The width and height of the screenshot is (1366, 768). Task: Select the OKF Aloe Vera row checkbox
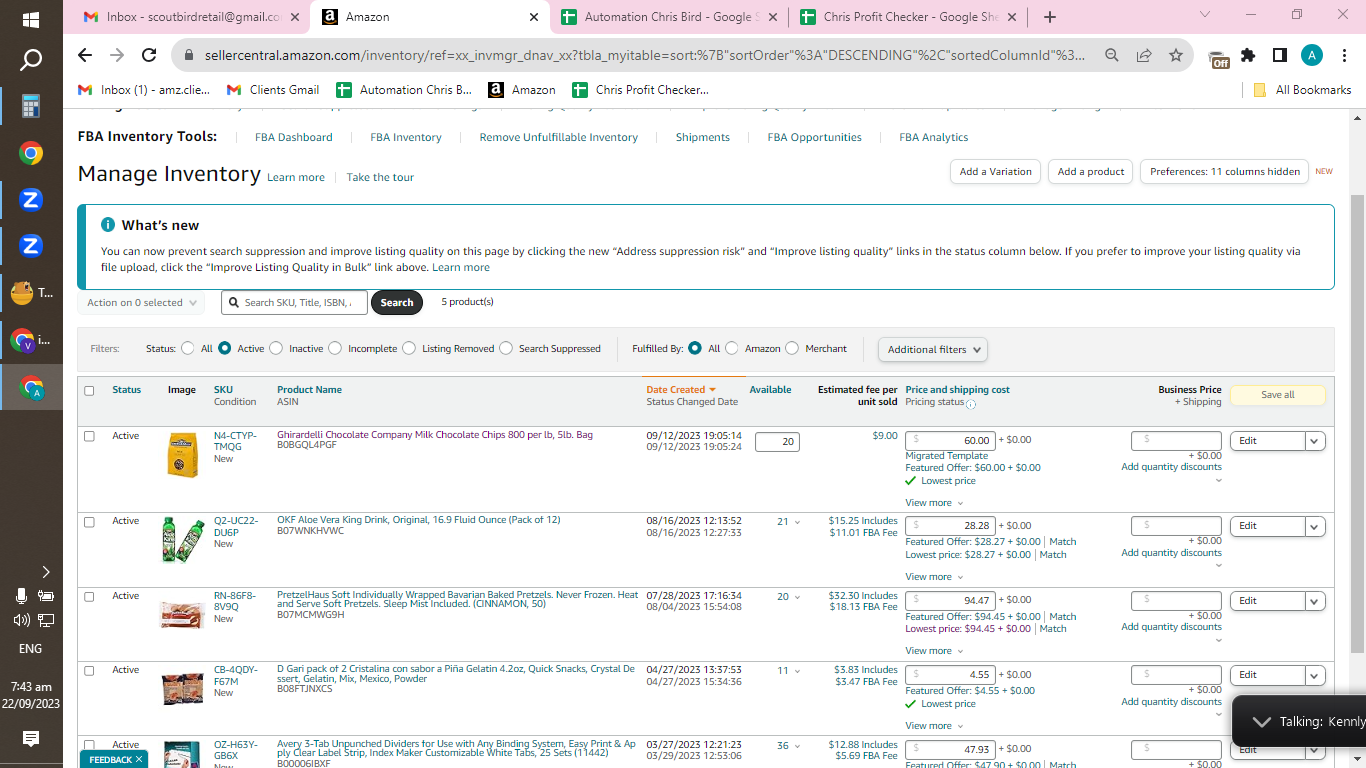(89, 522)
